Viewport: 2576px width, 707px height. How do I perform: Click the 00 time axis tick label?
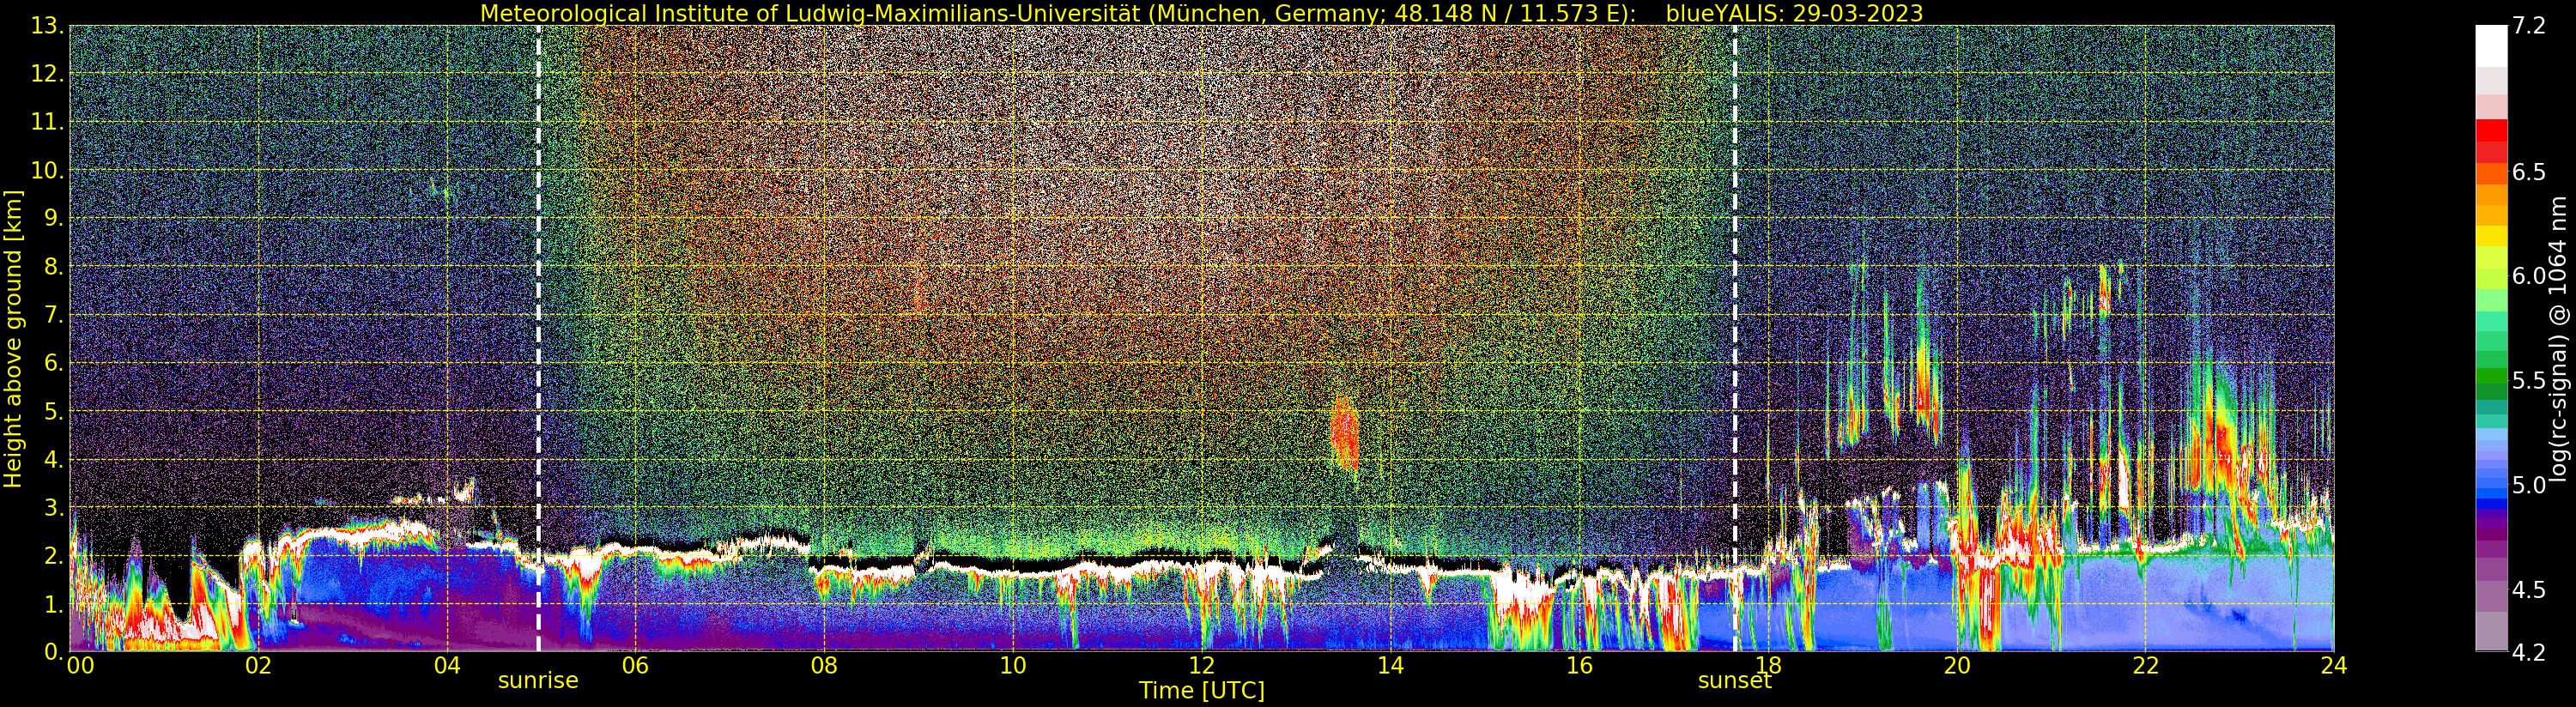tap(80, 666)
